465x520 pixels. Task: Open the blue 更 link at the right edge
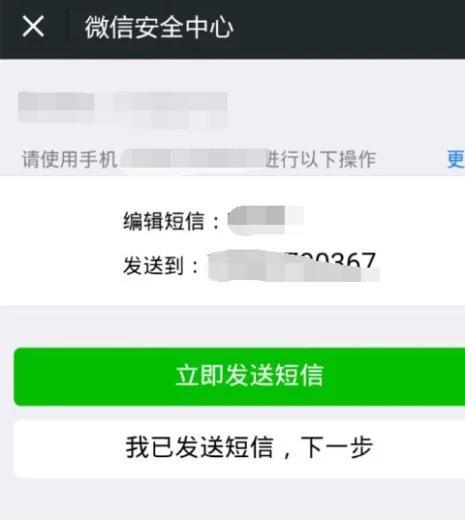pos(456,159)
